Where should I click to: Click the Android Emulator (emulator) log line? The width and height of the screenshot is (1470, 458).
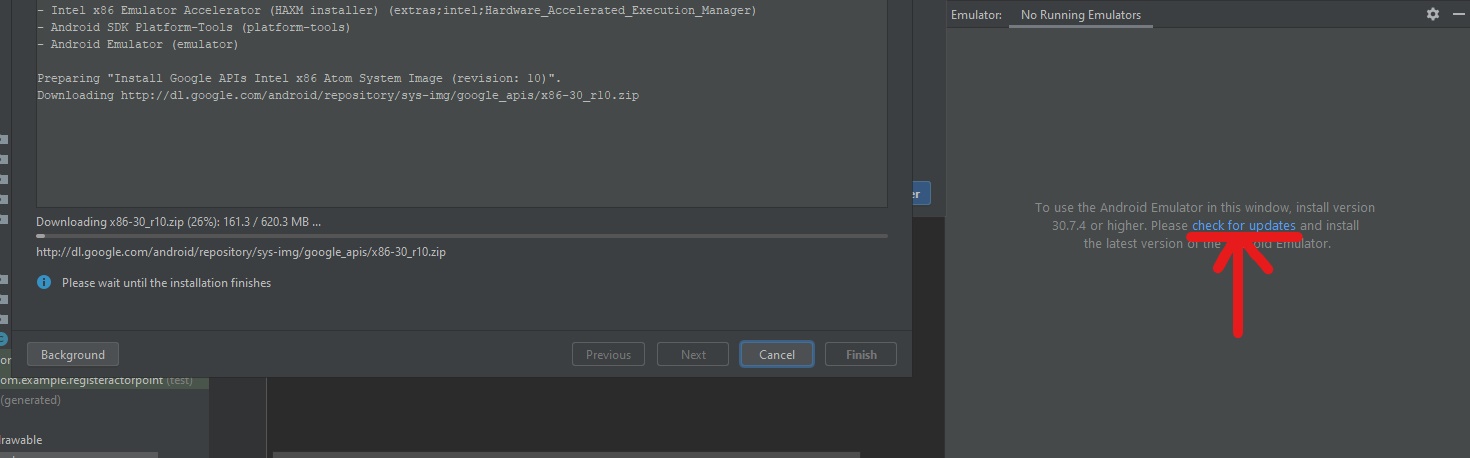[x=137, y=44]
